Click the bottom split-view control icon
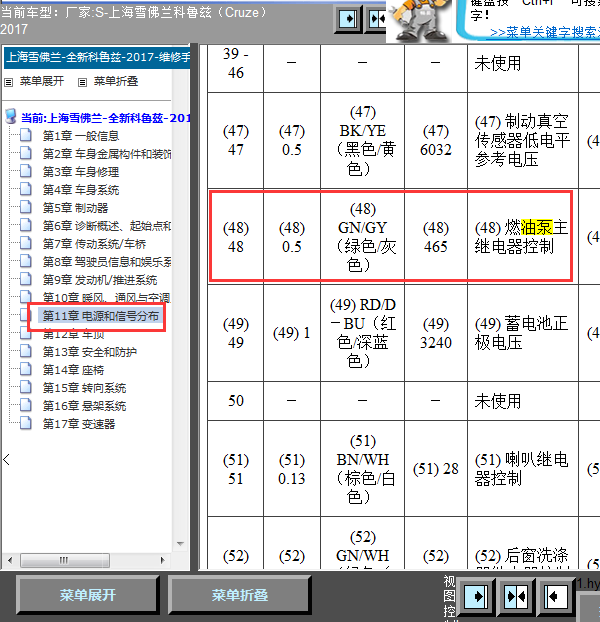 tap(516, 596)
